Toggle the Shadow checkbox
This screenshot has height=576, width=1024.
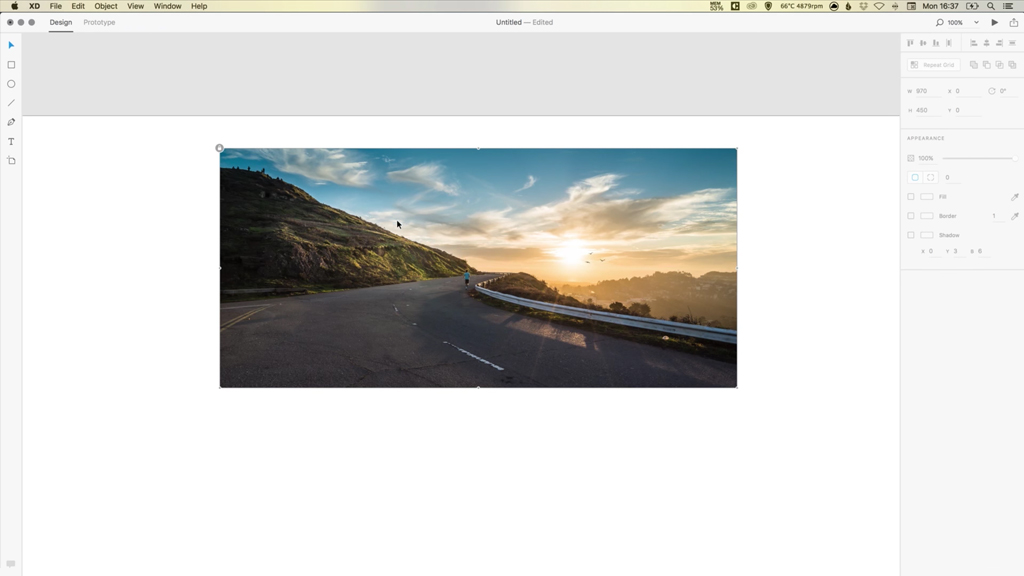pos(909,234)
